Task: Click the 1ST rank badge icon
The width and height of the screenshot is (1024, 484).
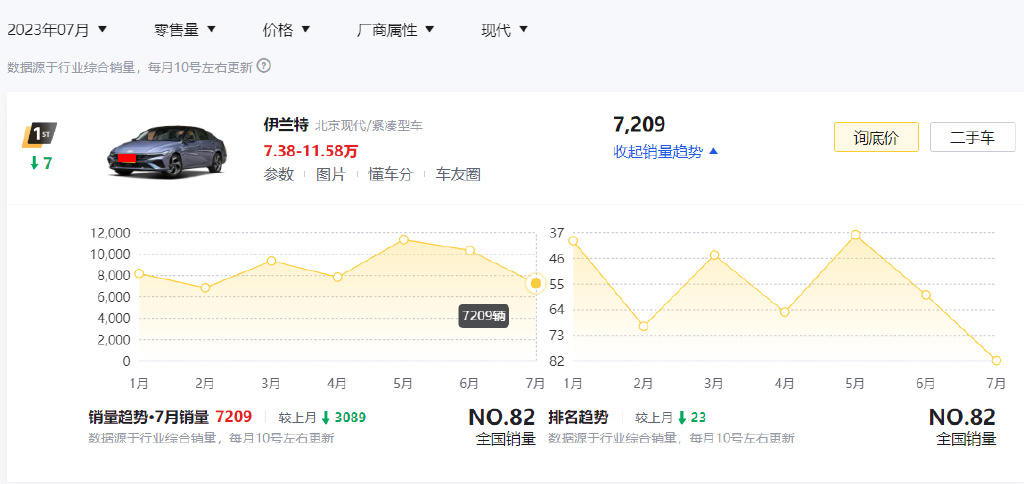Action: 40,135
